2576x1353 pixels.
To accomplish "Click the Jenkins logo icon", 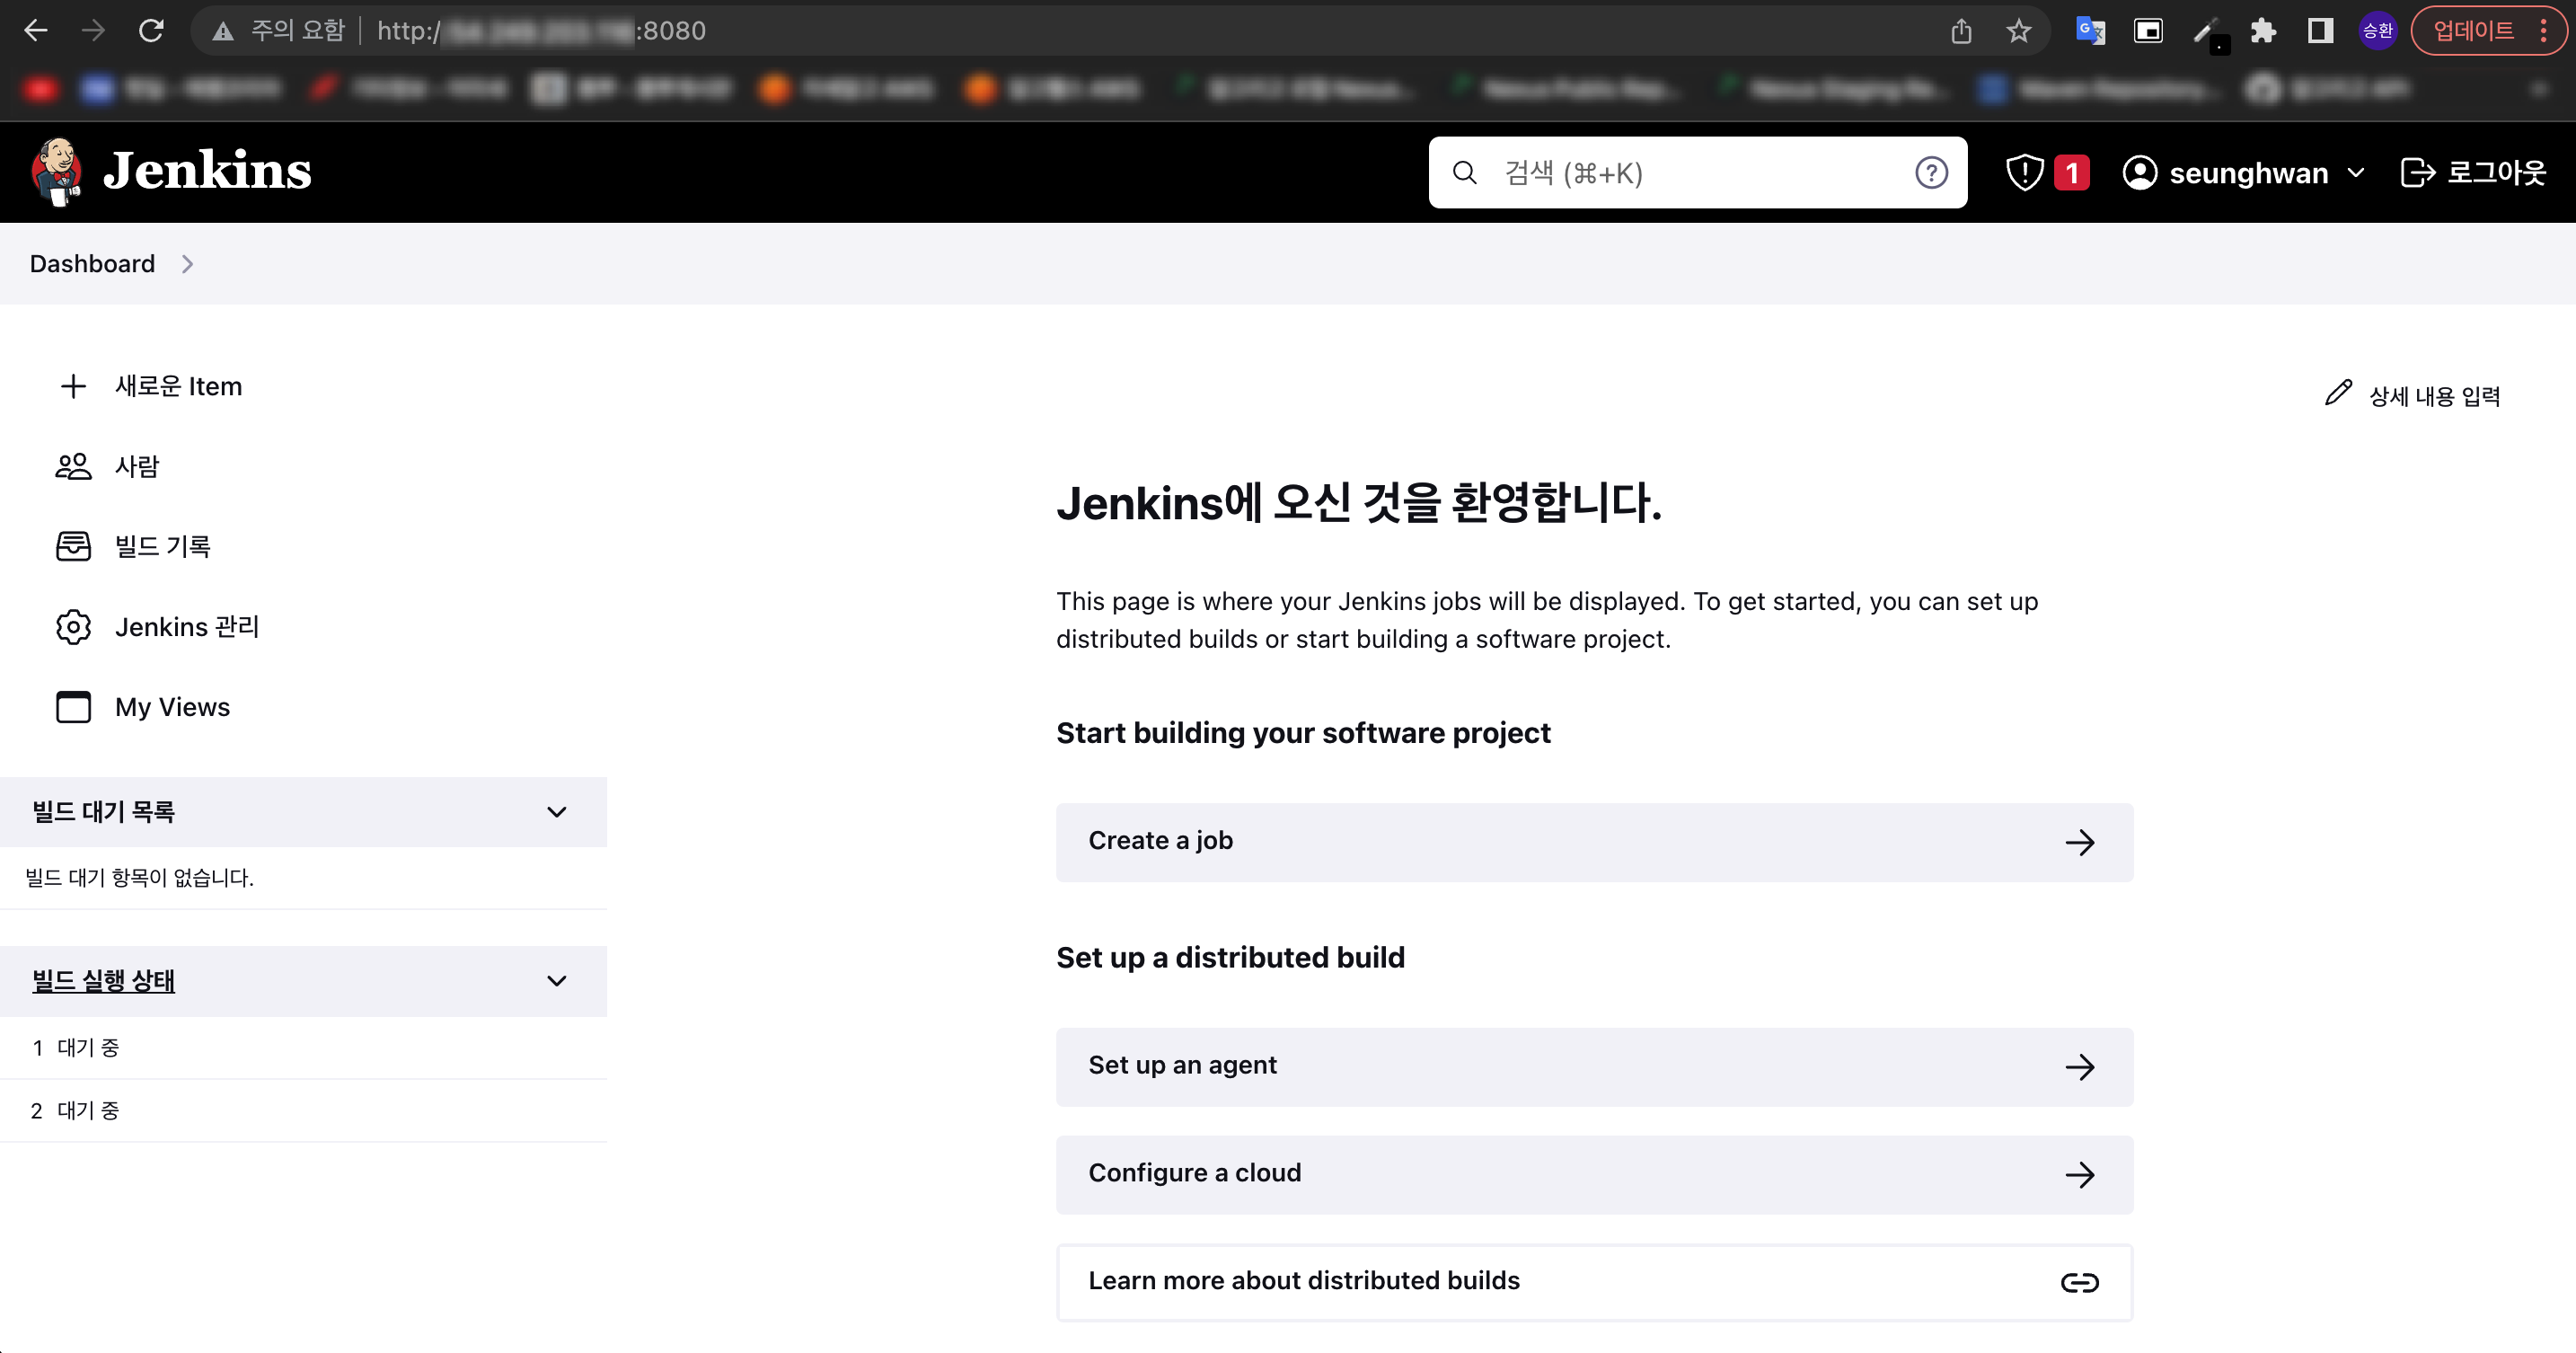I will click(56, 171).
